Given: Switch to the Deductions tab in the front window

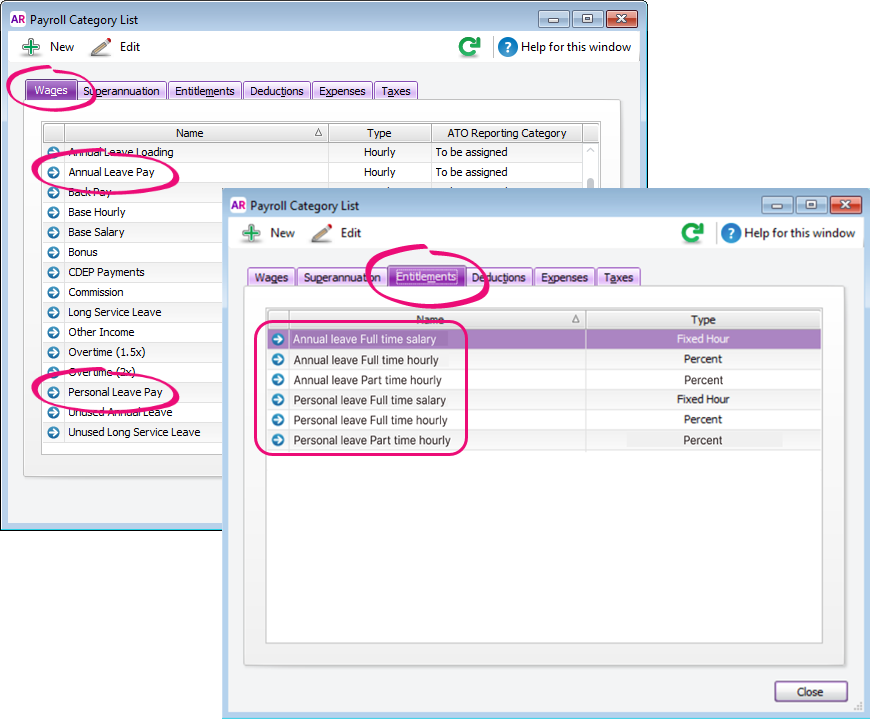Looking at the screenshot, I should click(x=498, y=278).
